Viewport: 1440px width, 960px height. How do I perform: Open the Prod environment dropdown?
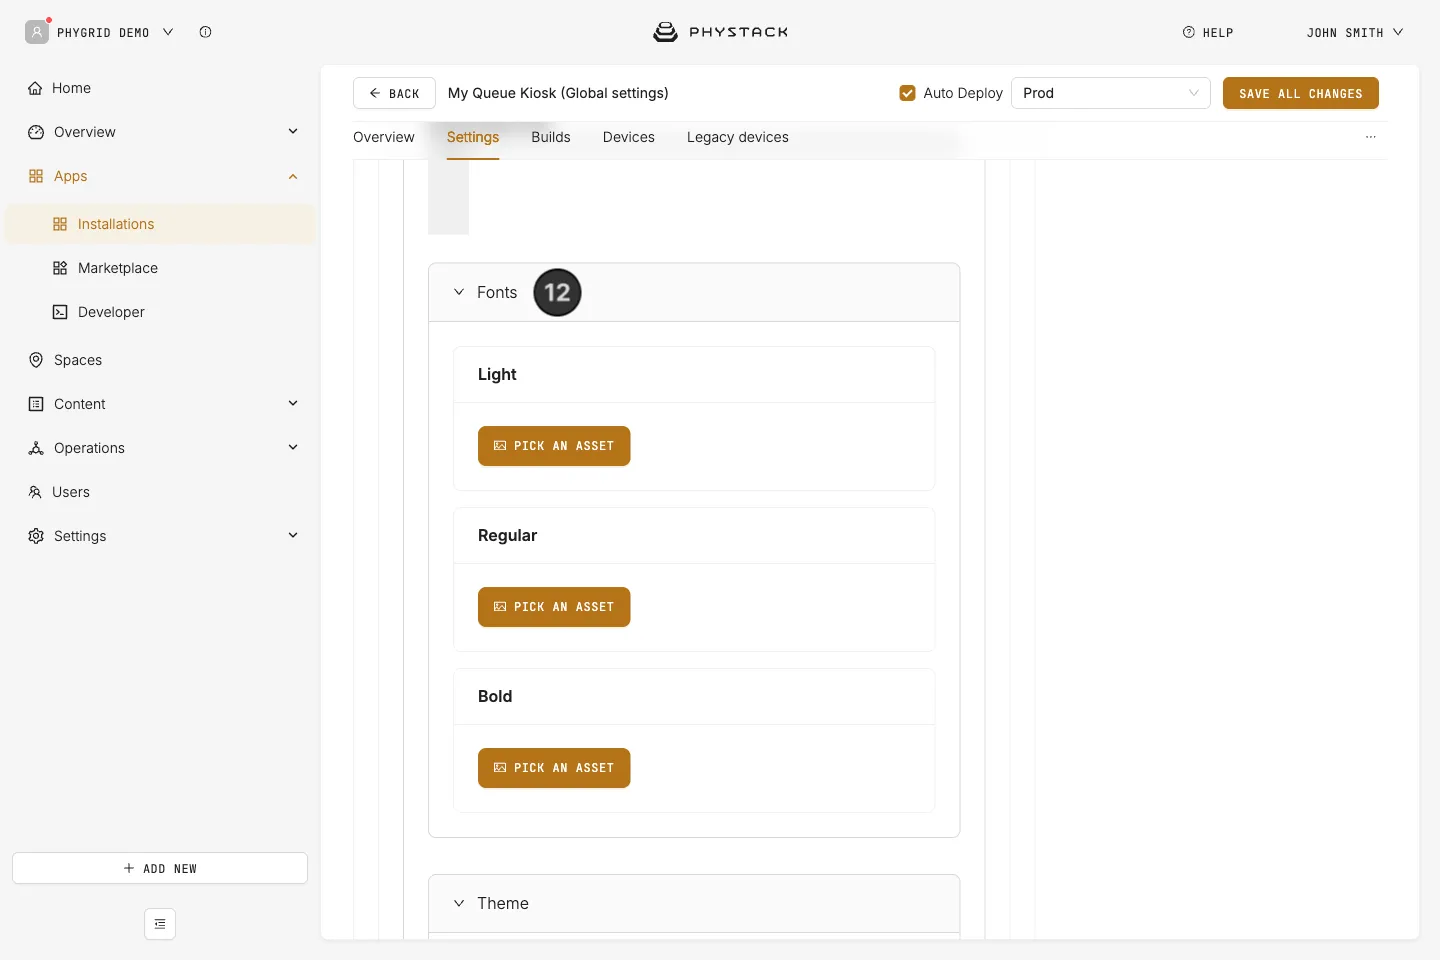pos(1111,93)
